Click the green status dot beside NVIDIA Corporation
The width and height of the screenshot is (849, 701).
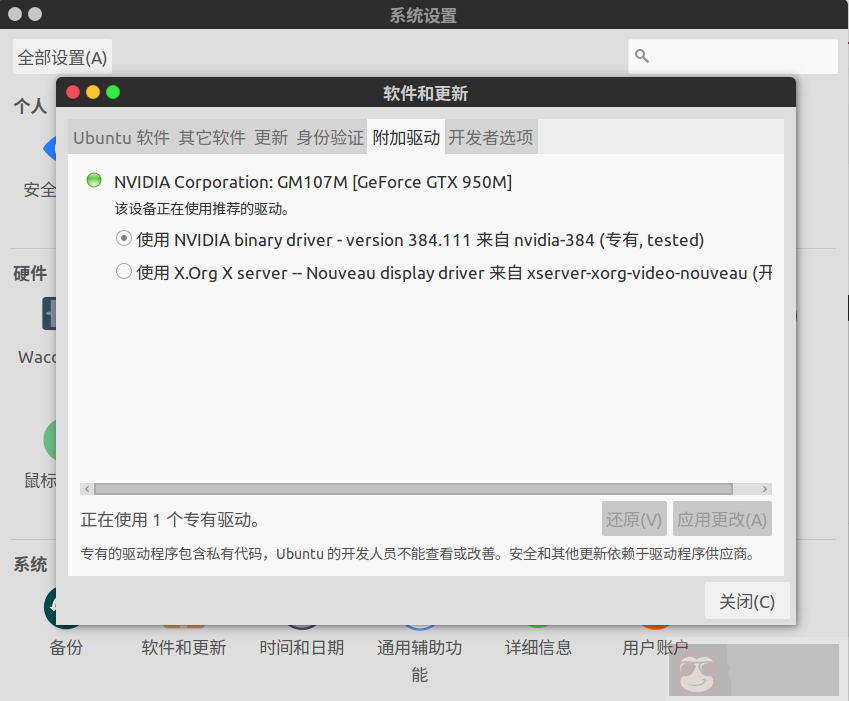pyautogui.click(x=94, y=180)
